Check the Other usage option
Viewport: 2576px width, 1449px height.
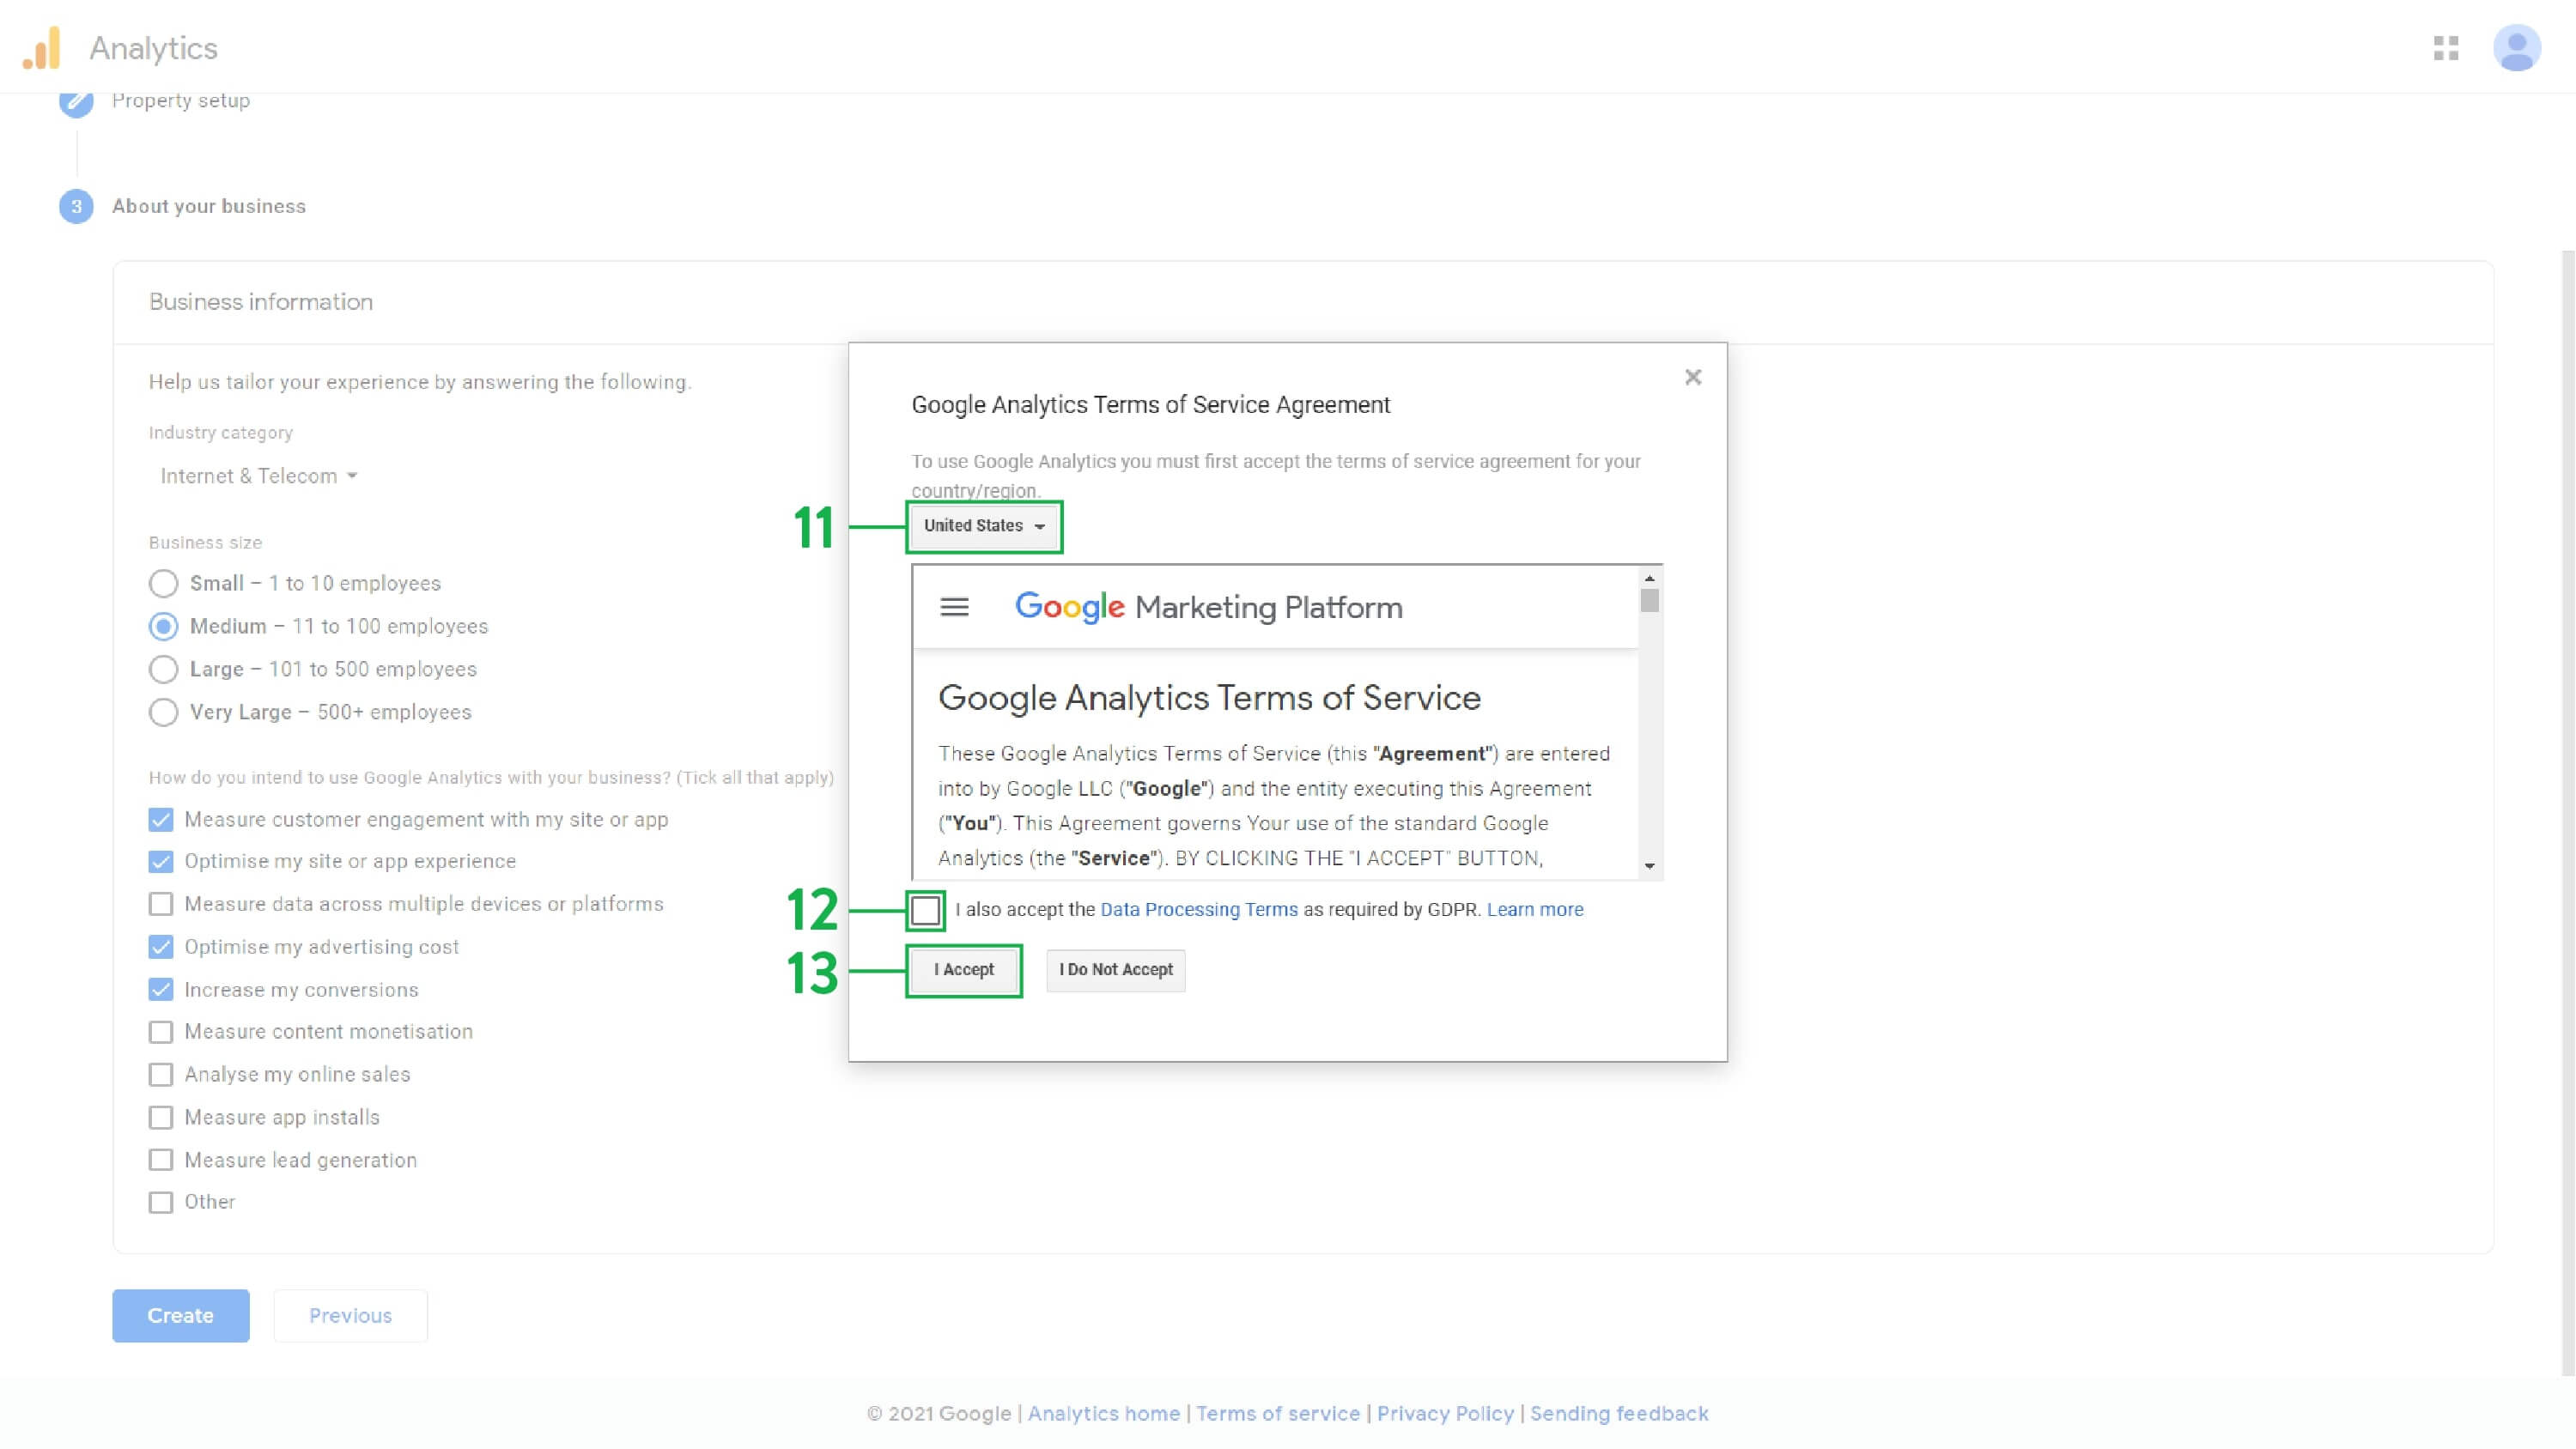[161, 1202]
